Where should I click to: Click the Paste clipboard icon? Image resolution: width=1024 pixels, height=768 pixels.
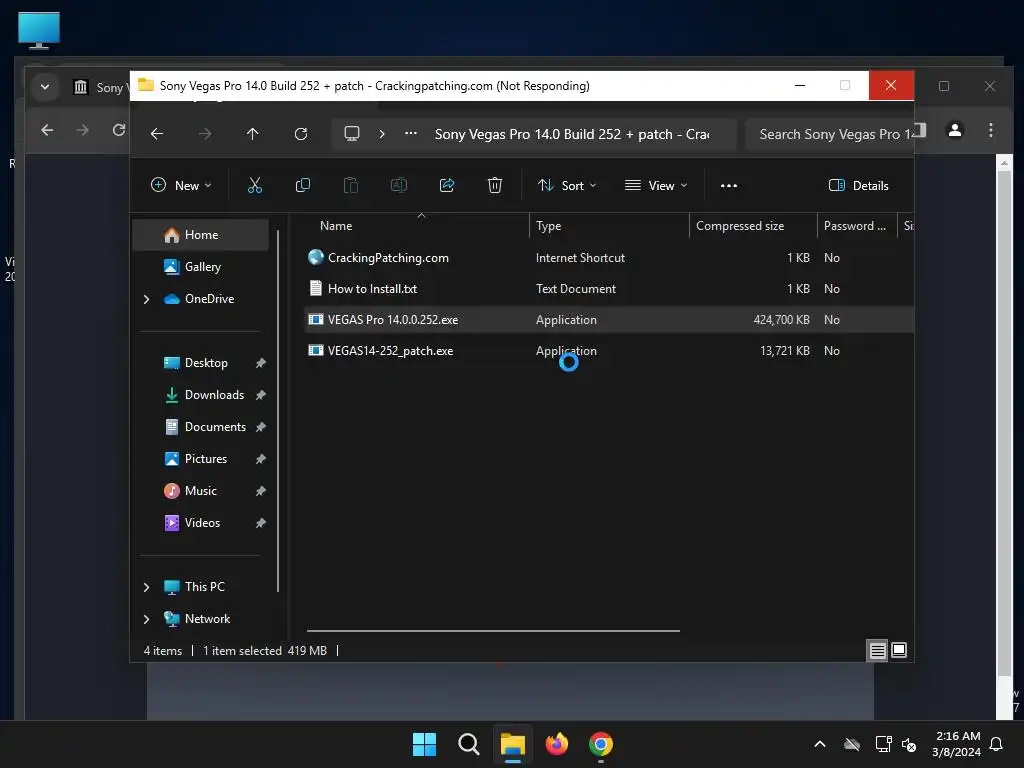(x=351, y=185)
